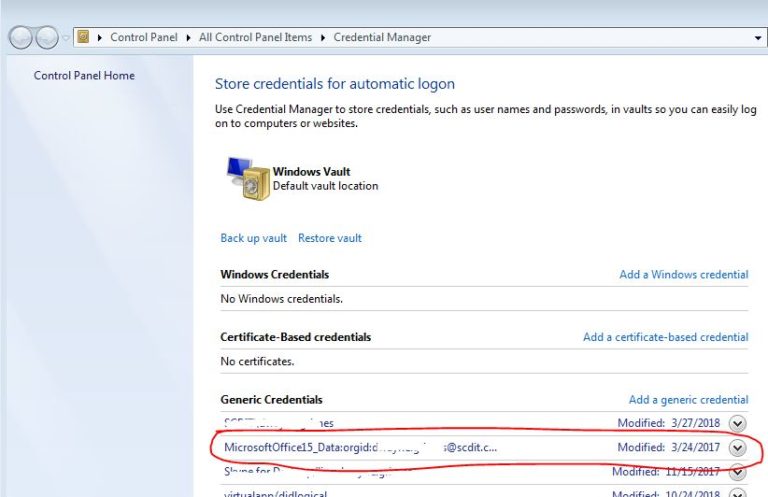Image resolution: width=768 pixels, height=497 pixels.
Task: Expand the MicrosoftOffice15_Data credential chevron
Action: [x=738, y=447]
